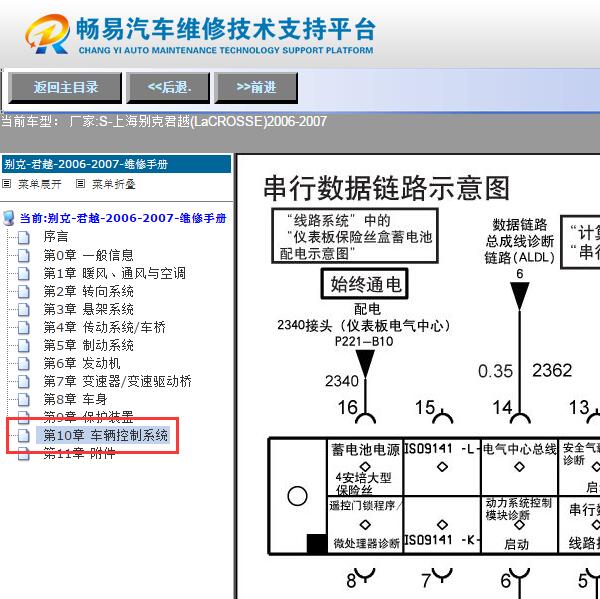Open 序言 chapter

(56, 237)
